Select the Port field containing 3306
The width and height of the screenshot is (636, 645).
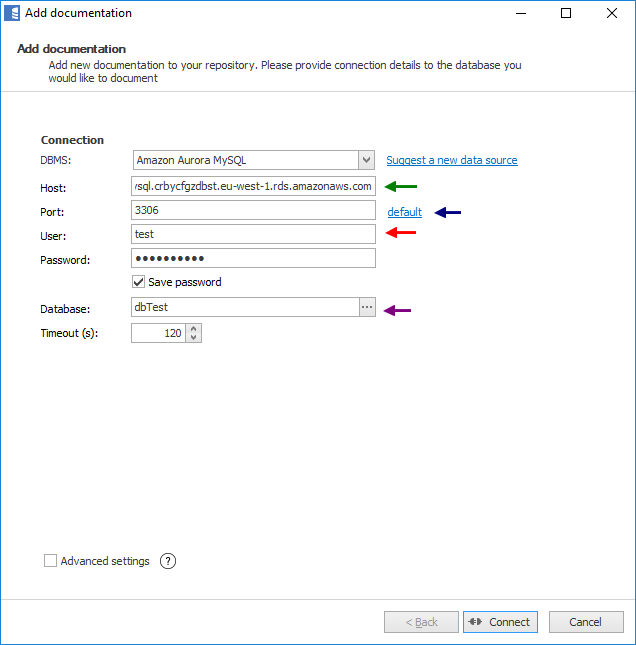point(253,211)
